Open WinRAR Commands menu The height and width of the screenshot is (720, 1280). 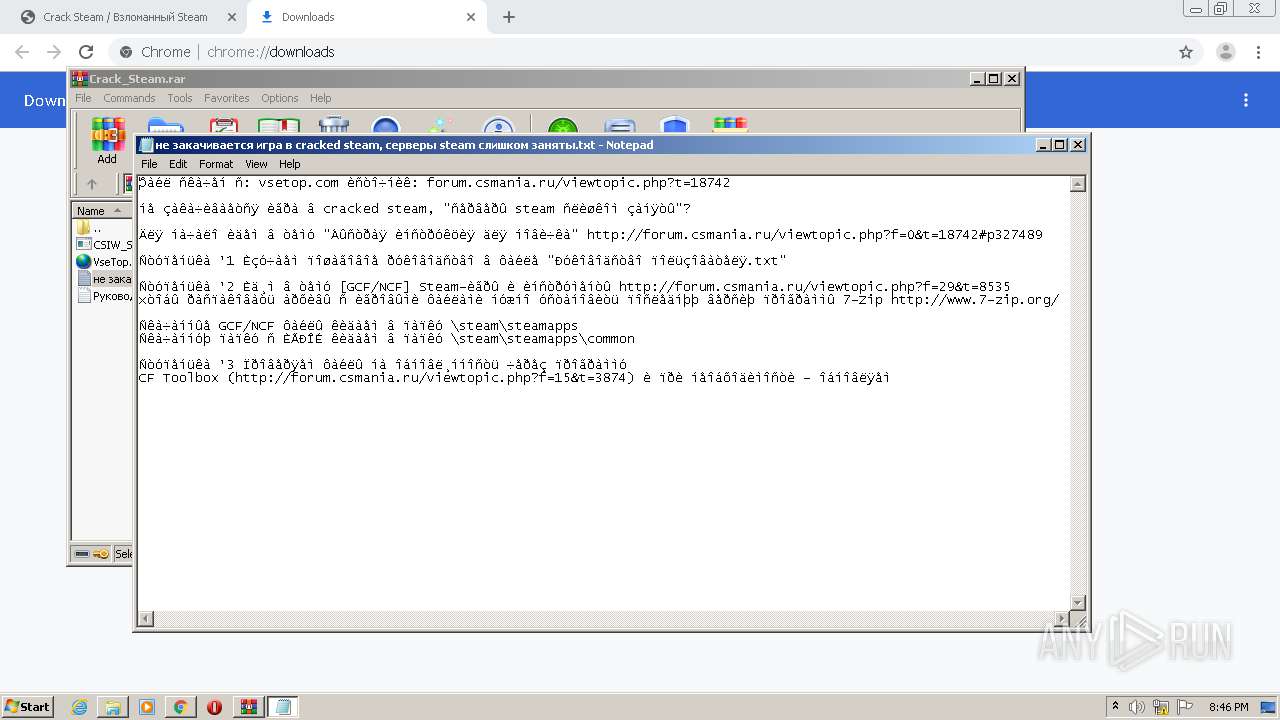(x=129, y=98)
